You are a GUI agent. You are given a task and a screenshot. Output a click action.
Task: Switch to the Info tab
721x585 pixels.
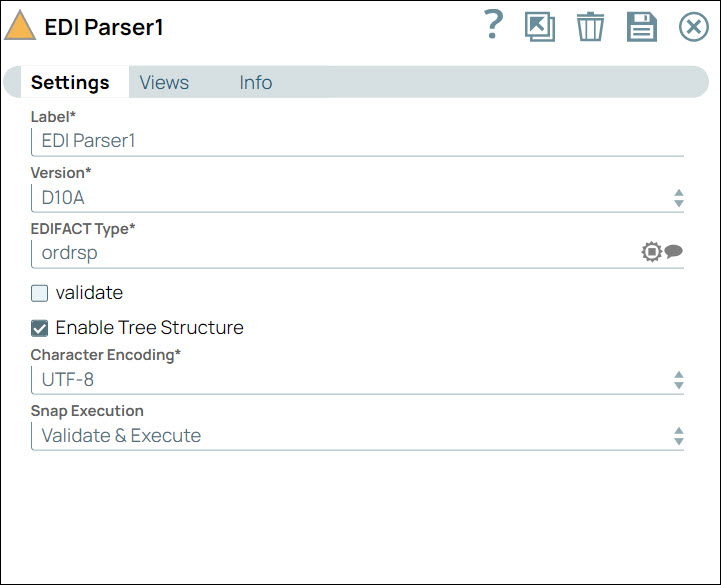click(255, 83)
